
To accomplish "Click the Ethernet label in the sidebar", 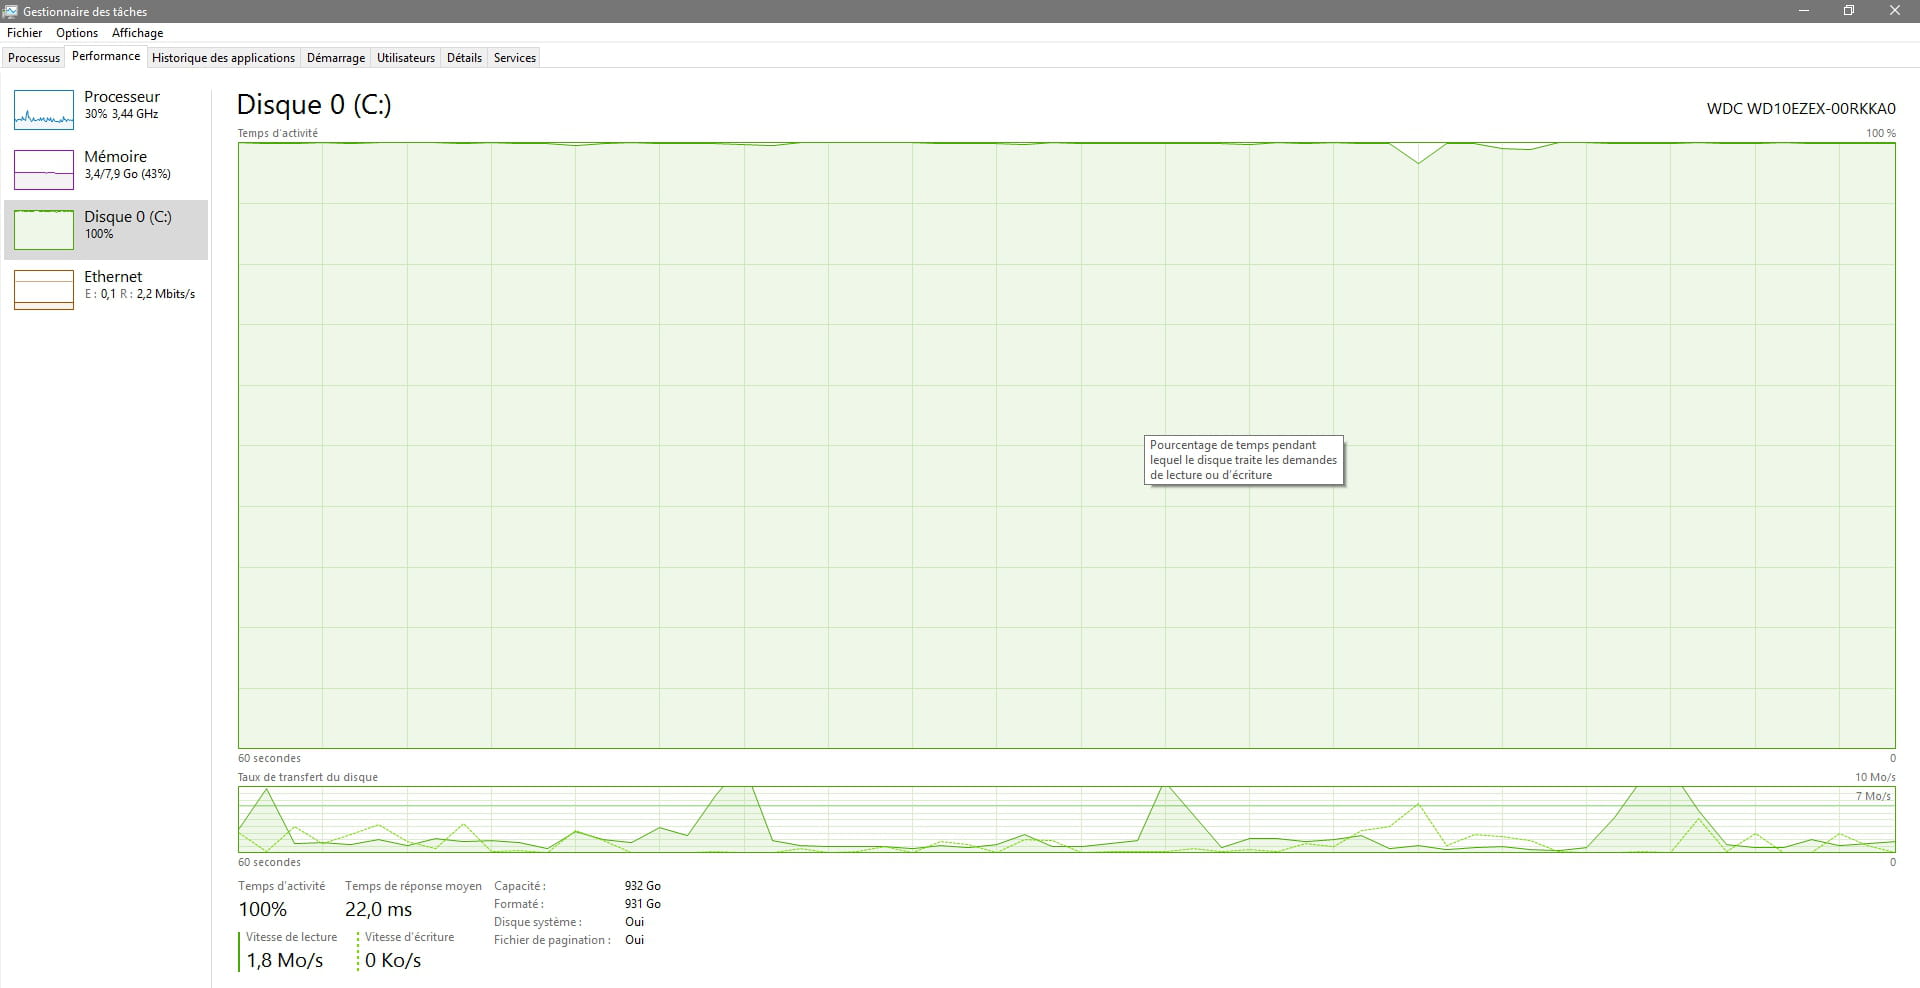I will (113, 277).
